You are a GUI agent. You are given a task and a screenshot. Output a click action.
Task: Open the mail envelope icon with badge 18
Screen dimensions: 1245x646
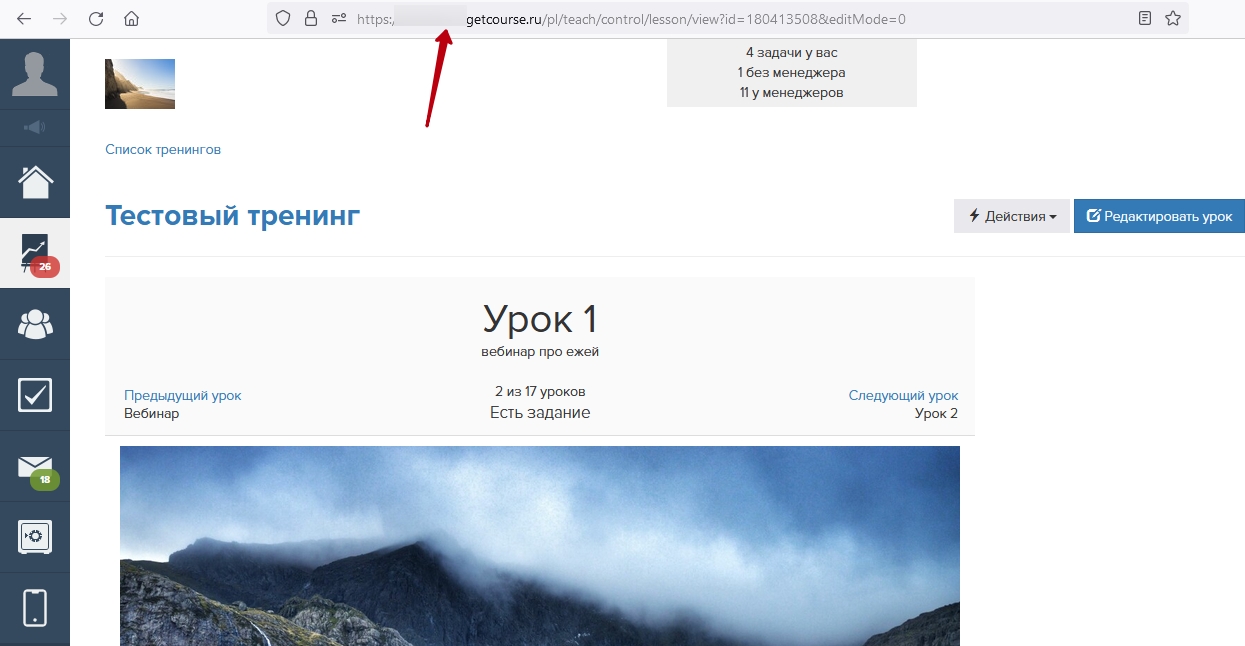(35, 467)
